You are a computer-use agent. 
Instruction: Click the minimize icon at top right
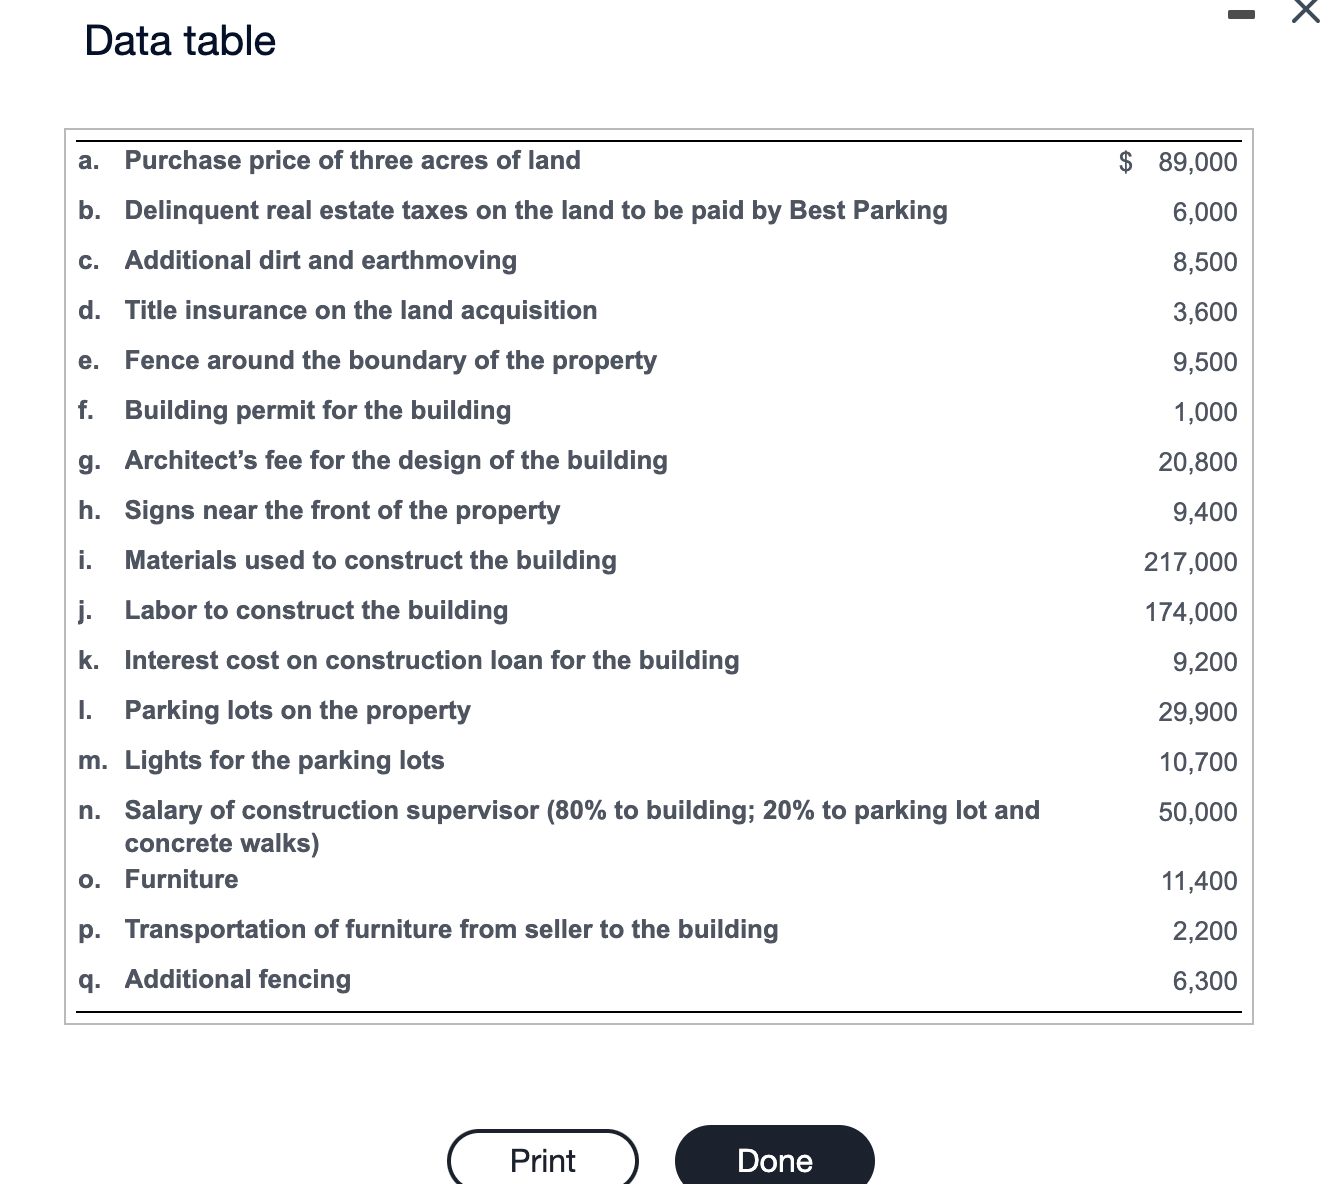click(x=1241, y=14)
